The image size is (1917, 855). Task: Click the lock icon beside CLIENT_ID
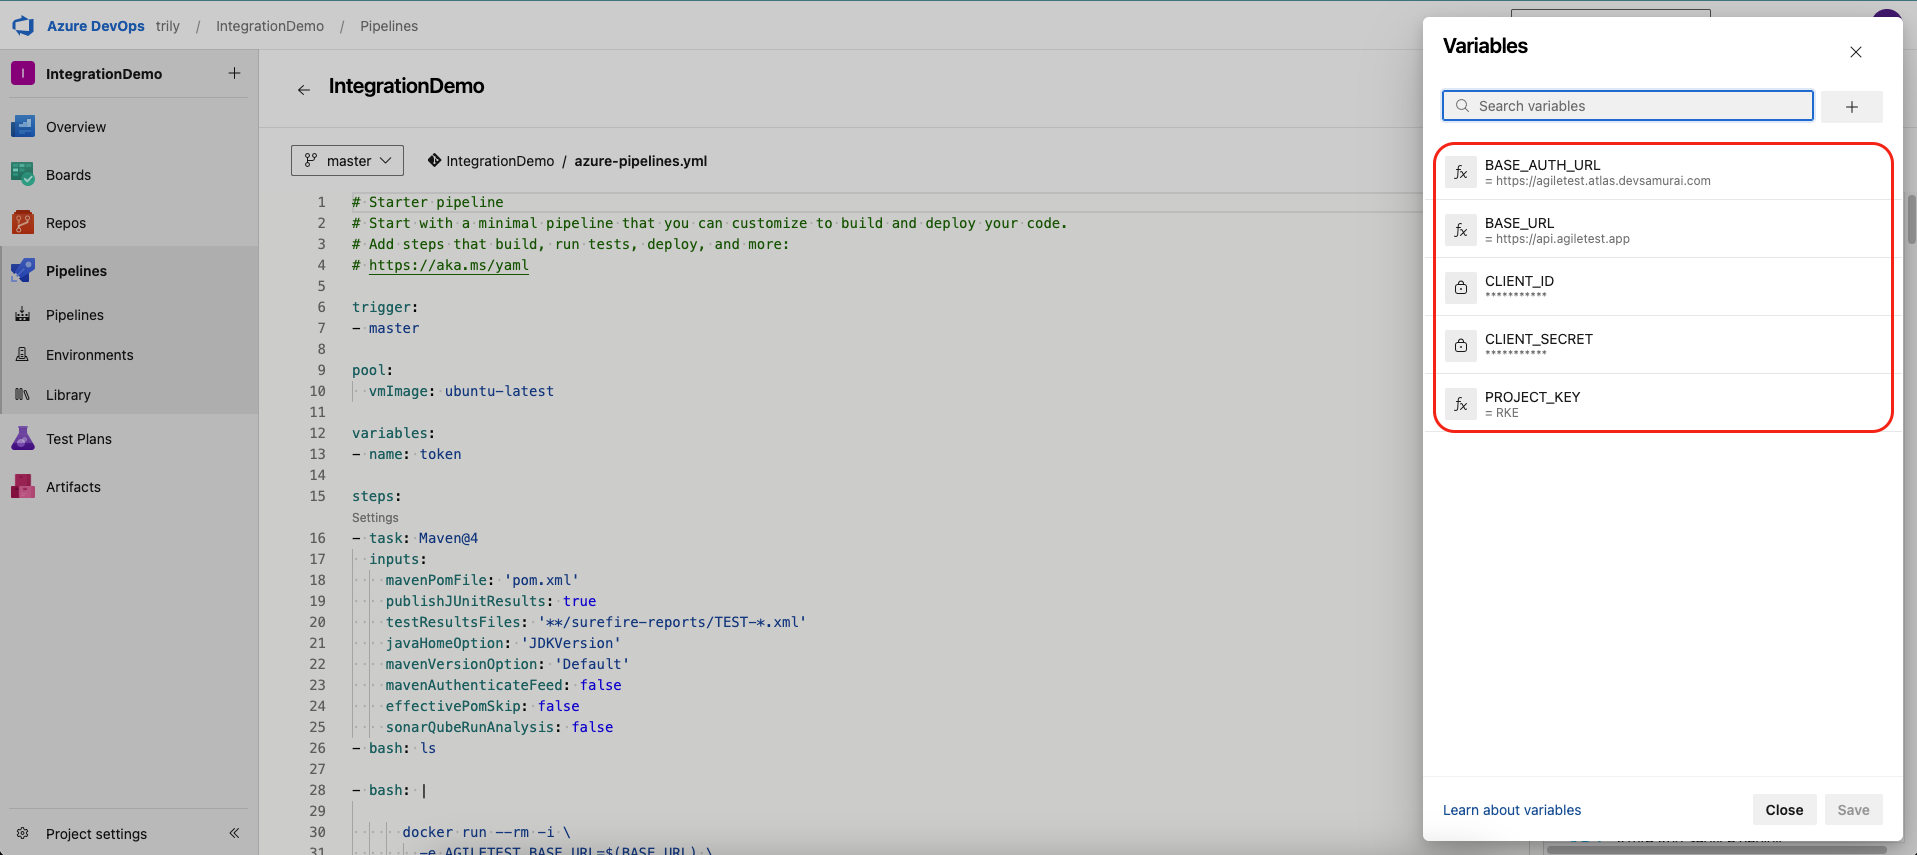(1461, 288)
